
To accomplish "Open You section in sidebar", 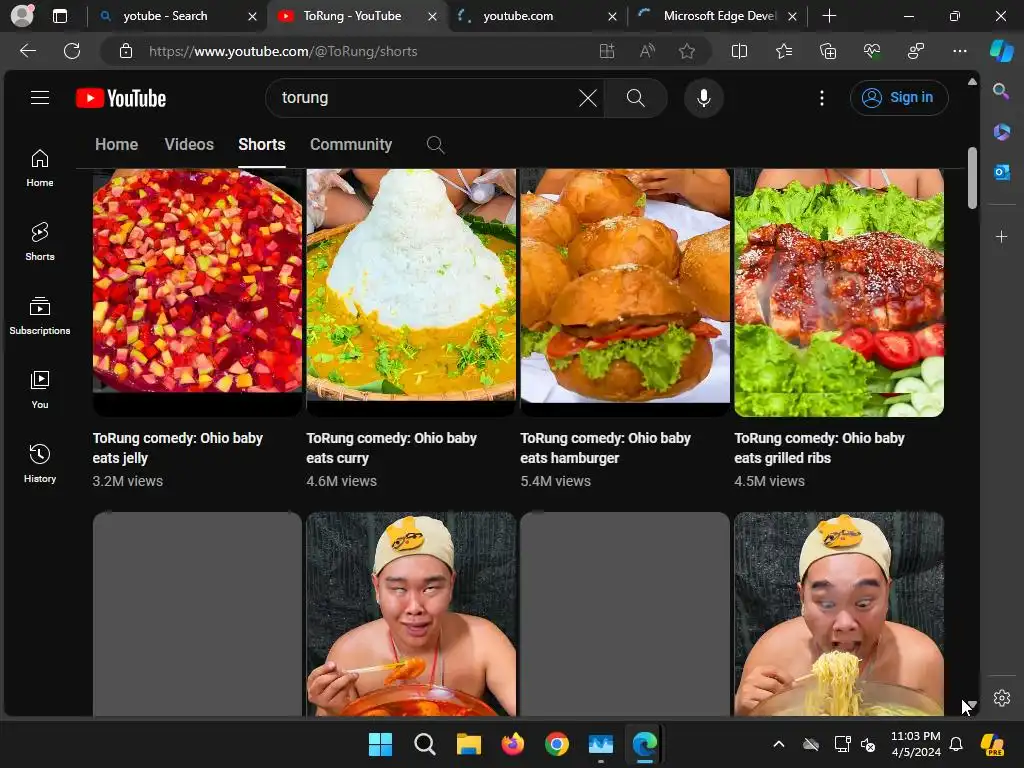I will (40, 390).
